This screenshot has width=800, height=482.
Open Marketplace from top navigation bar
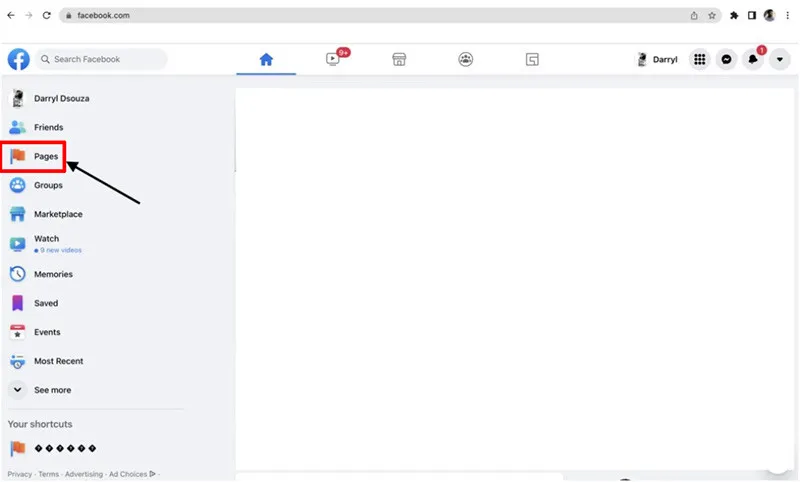coord(399,59)
